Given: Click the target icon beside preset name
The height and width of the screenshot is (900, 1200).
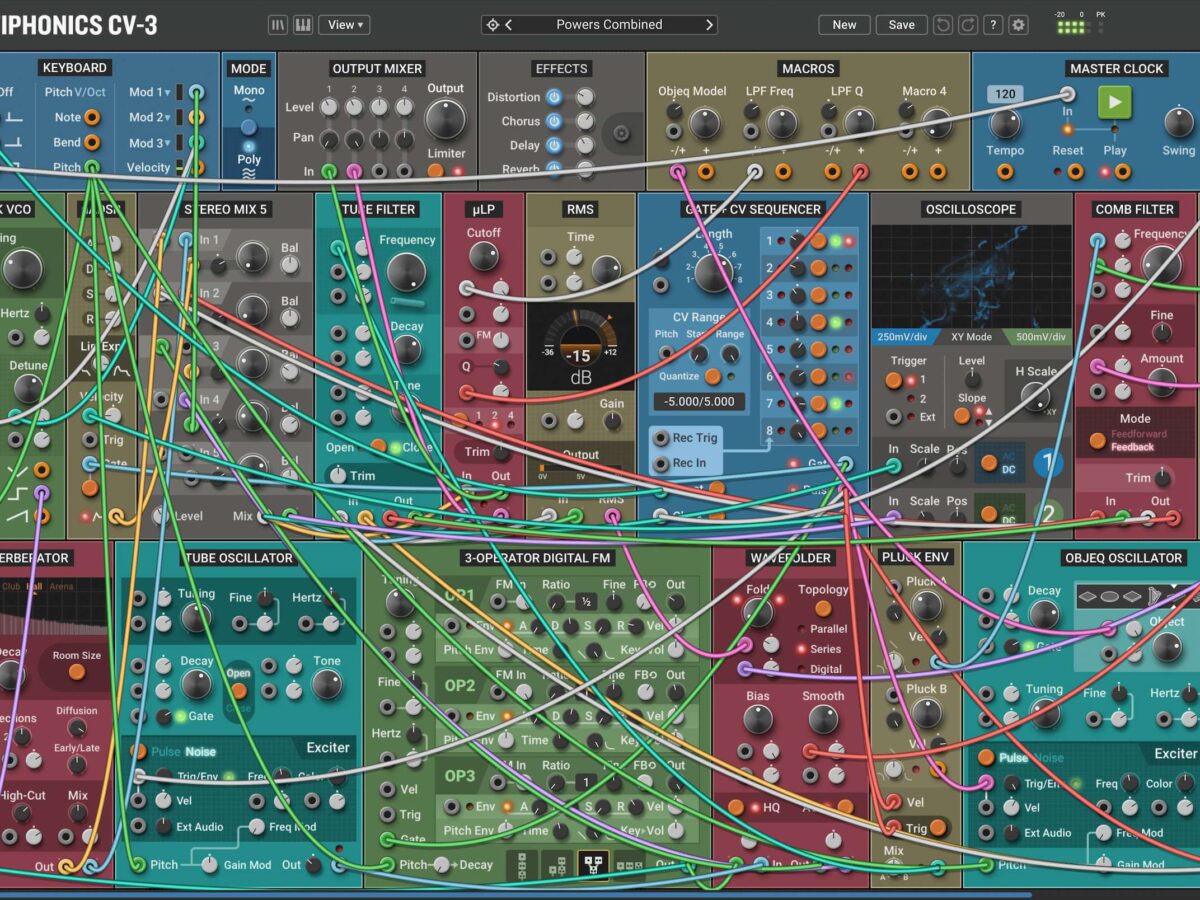Looking at the screenshot, I should click(491, 25).
